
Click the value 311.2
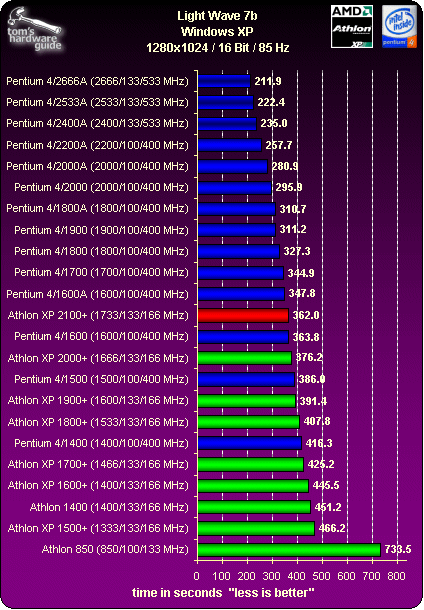293,229
